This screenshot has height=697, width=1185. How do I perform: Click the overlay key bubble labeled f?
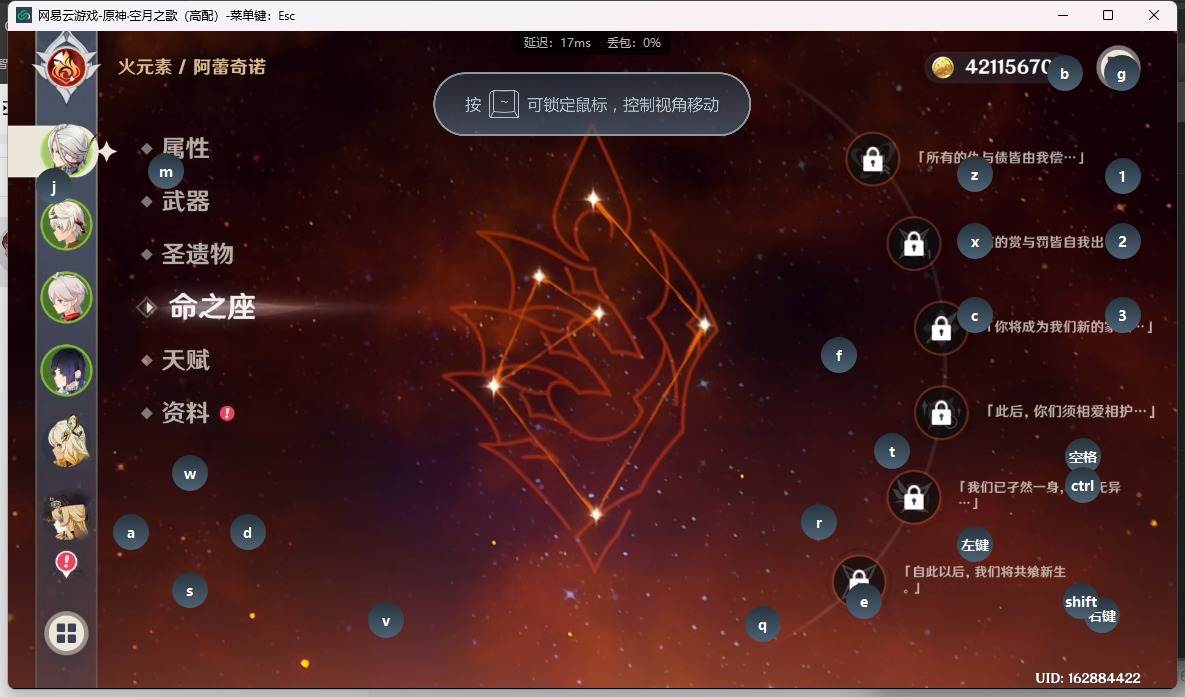coord(839,355)
